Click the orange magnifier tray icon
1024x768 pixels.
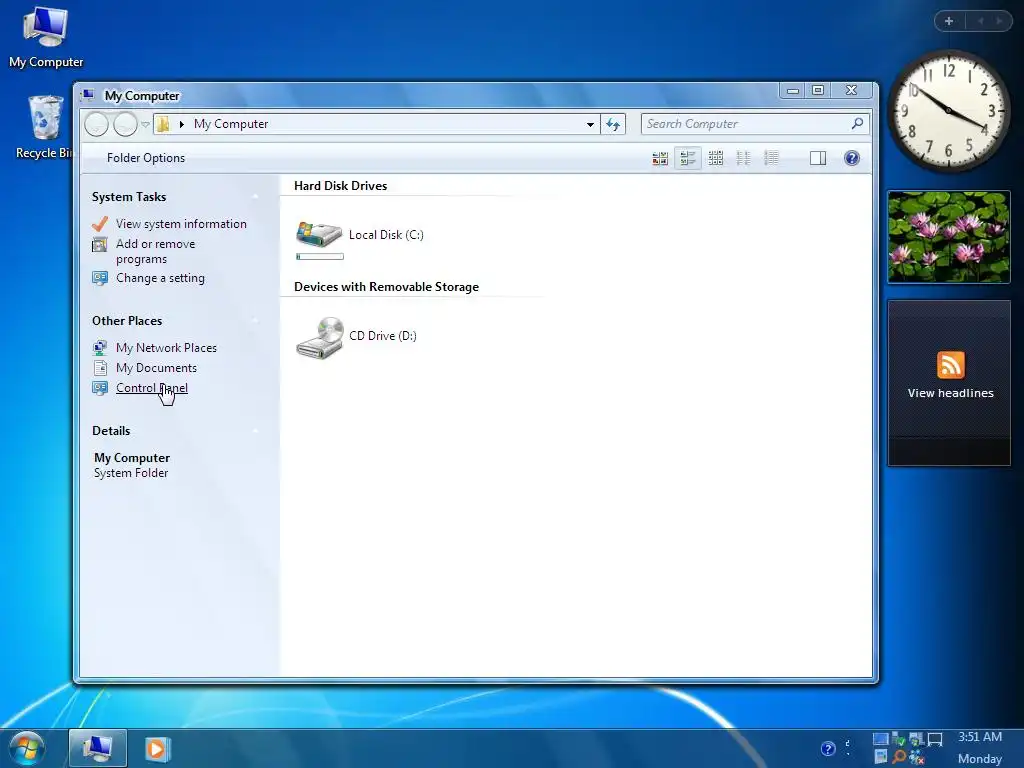click(x=899, y=758)
